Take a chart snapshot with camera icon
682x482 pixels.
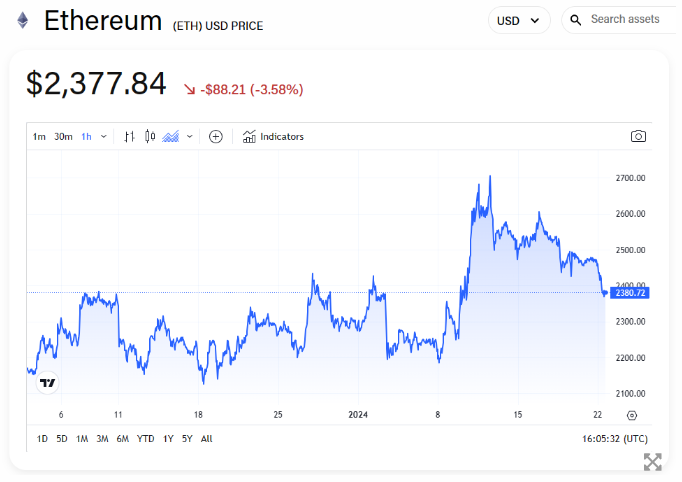[638, 137]
